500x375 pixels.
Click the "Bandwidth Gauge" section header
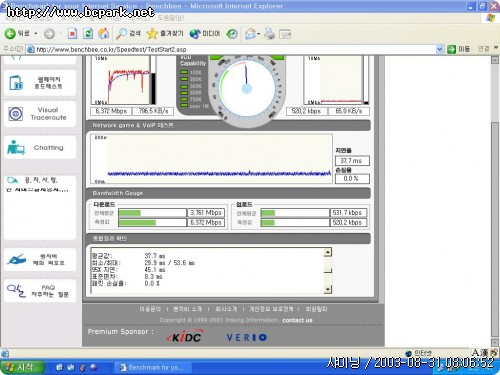click(228, 193)
